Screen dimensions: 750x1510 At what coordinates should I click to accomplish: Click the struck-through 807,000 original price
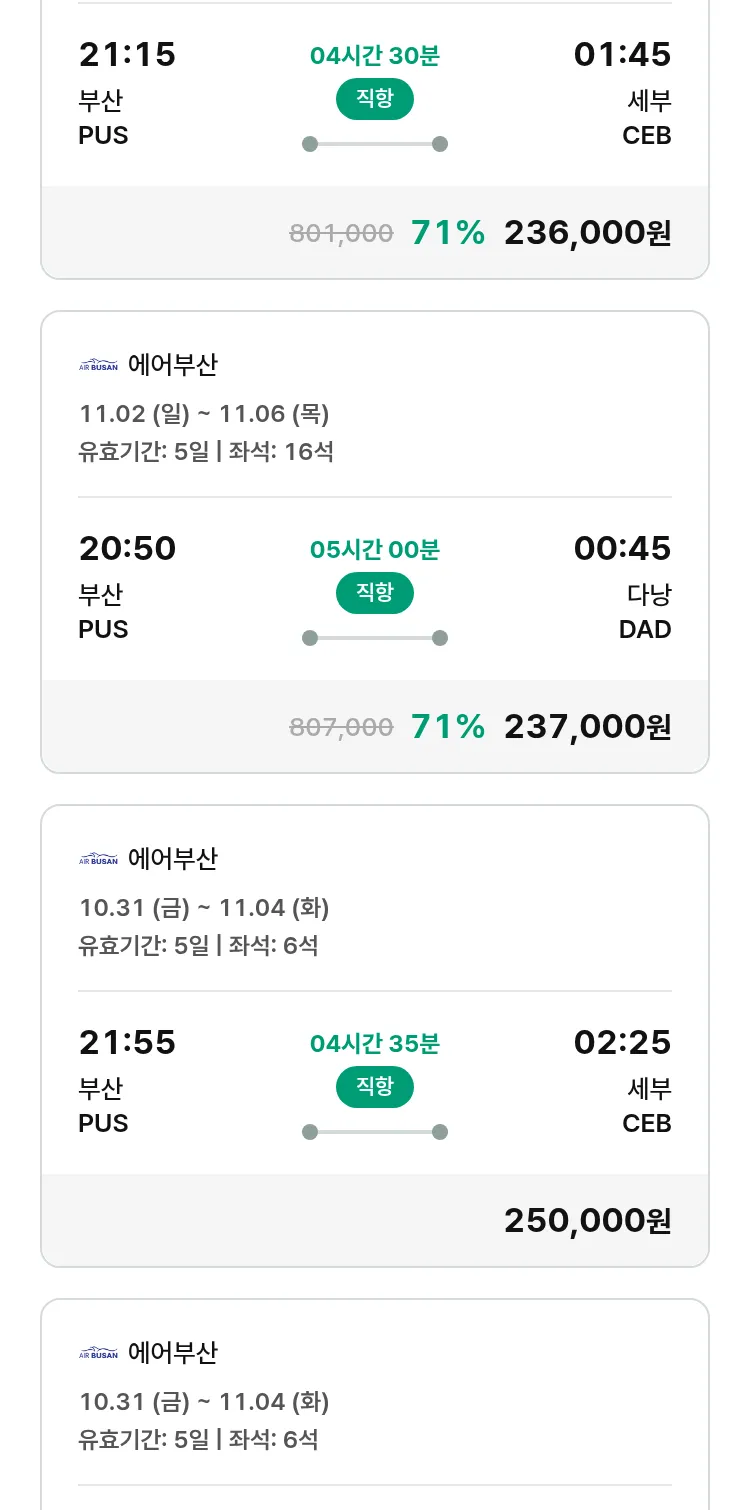point(341,728)
